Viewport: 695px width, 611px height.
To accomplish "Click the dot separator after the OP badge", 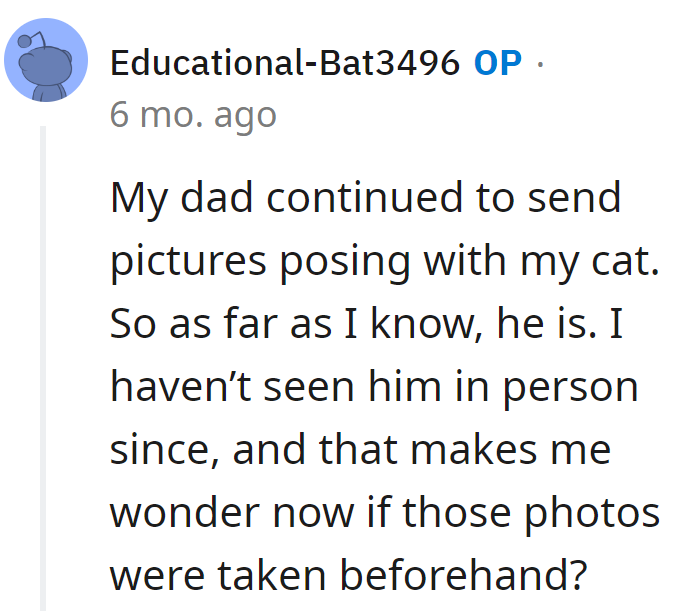I will click(x=541, y=64).
